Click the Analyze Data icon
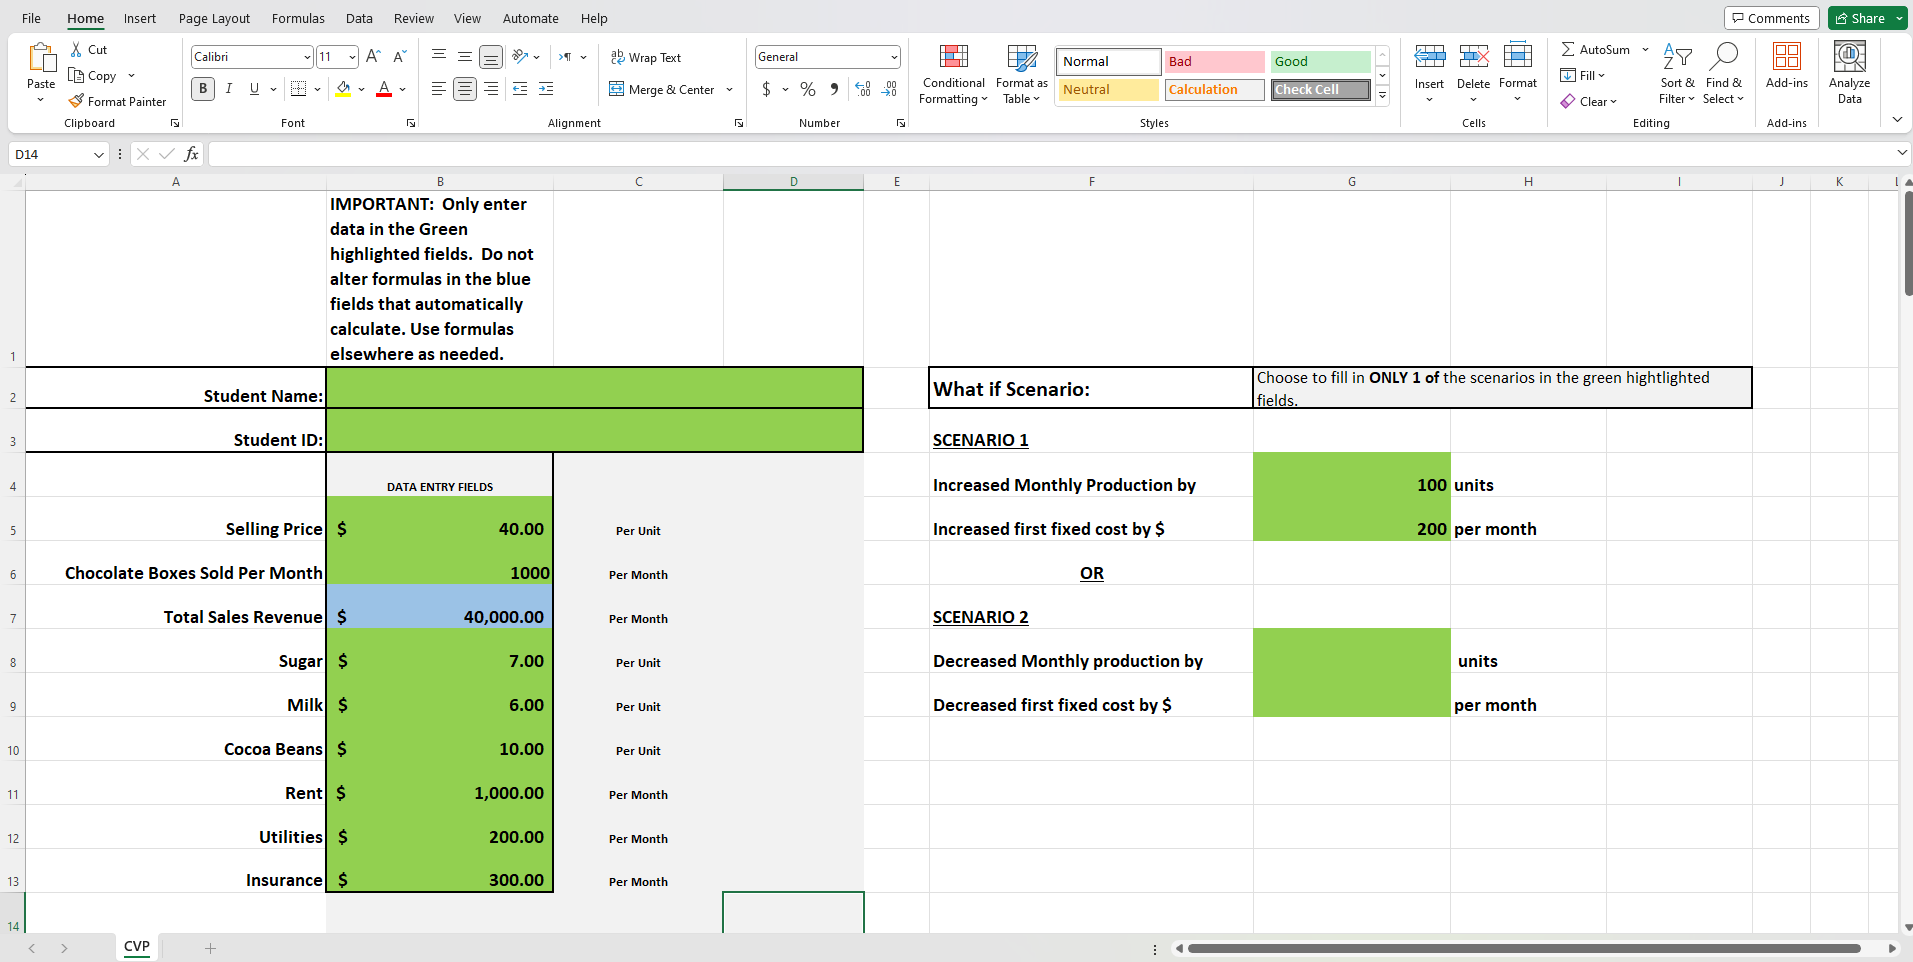The height and width of the screenshot is (962, 1913). pyautogui.click(x=1849, y=68)
